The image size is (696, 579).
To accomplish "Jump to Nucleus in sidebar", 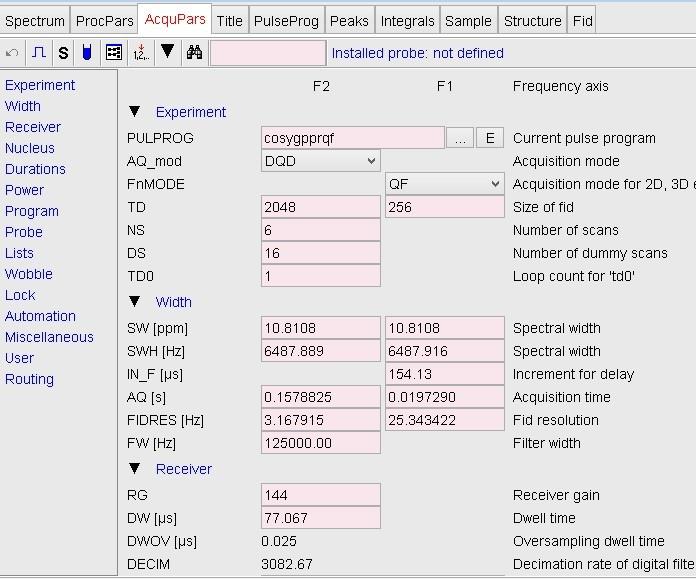I will click(30, 148).
